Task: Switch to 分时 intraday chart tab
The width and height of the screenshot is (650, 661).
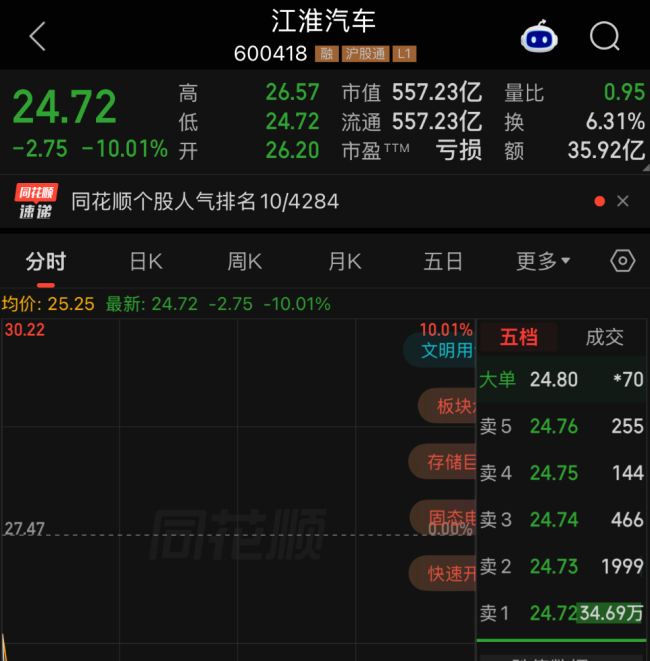Action: click(46, 261)
